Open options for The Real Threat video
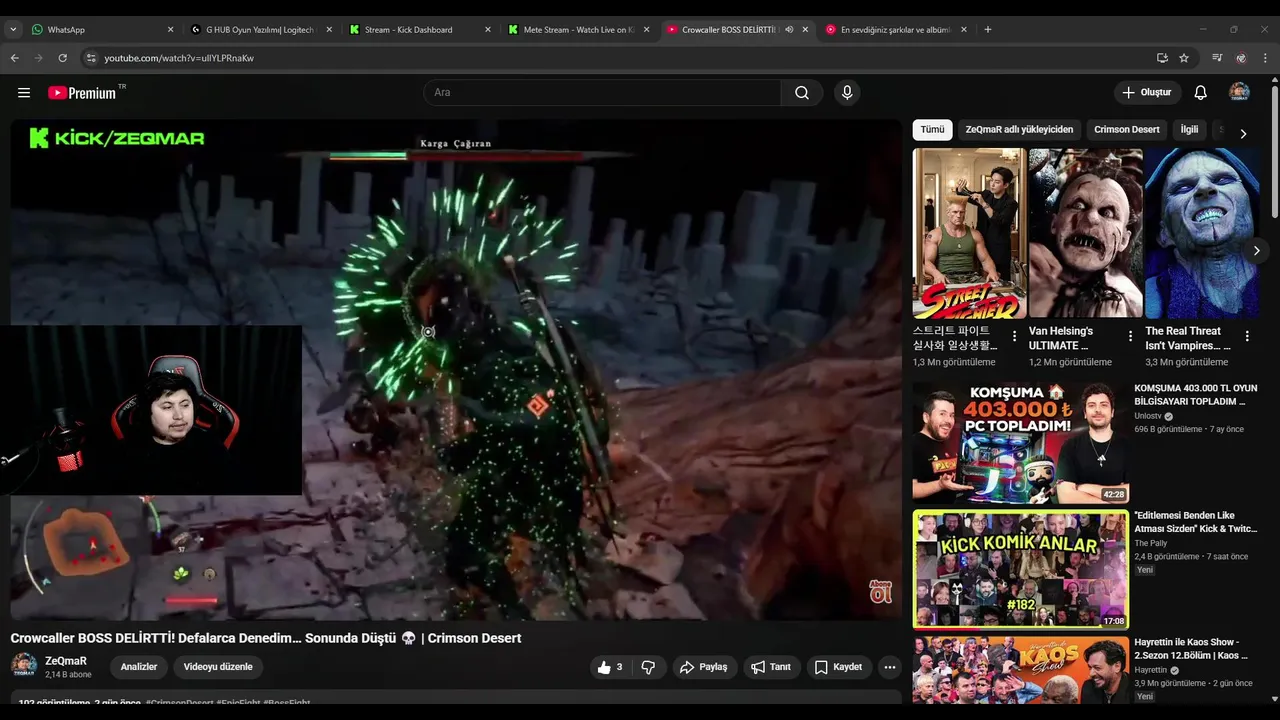 point(1247,337)
